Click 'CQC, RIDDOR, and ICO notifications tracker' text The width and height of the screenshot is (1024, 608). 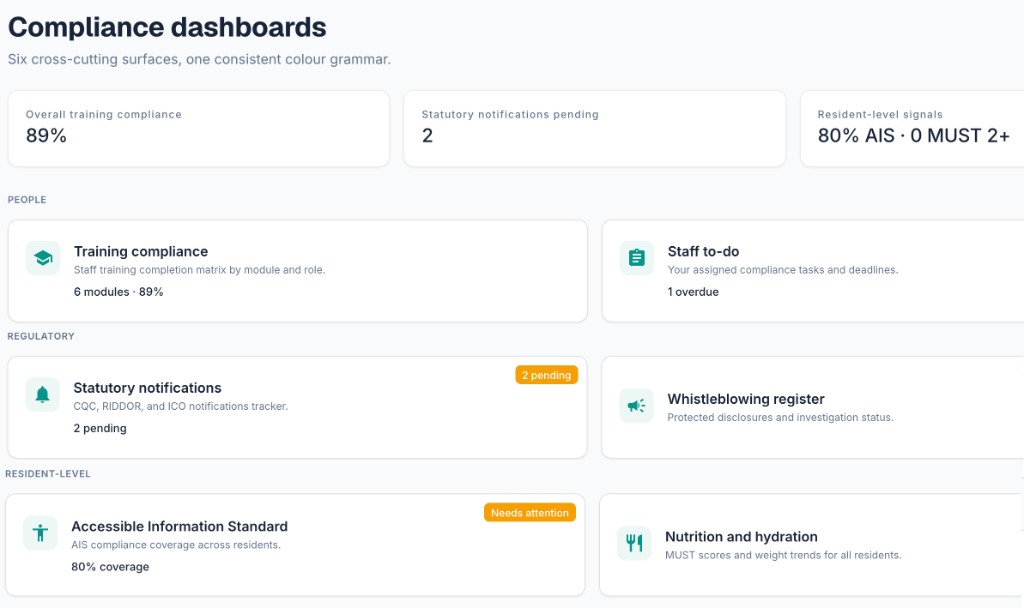point(180,406)
